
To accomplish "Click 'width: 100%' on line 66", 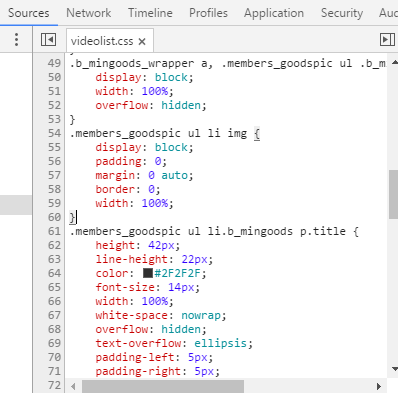I will tap(134, 301).
